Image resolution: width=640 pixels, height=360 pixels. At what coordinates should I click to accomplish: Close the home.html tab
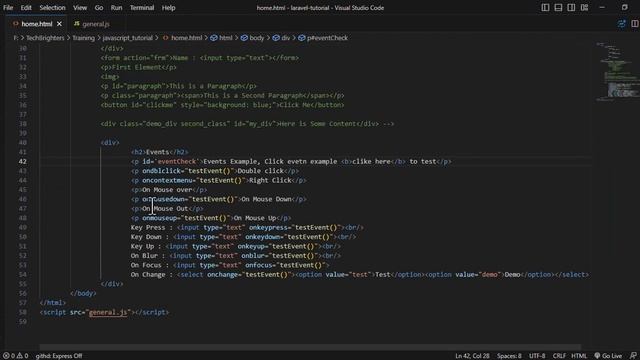pos(60,24)
